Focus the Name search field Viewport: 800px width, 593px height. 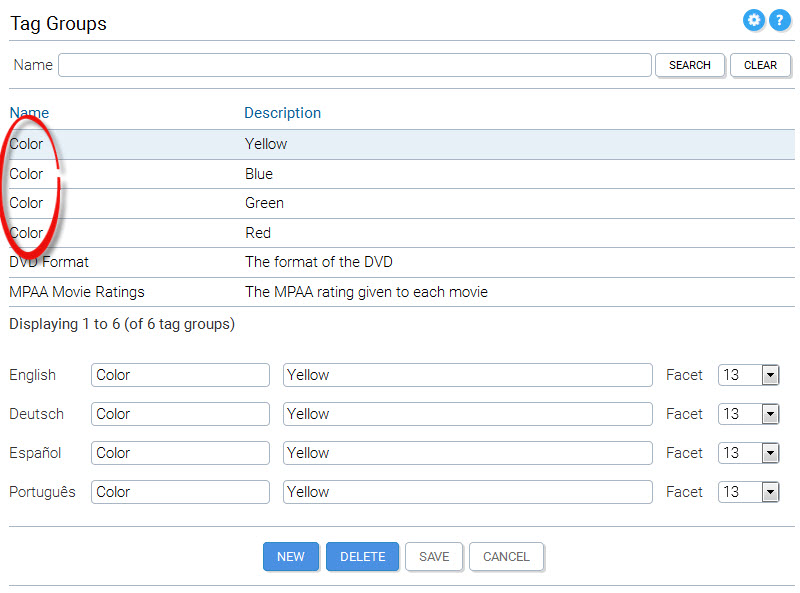(x=355, y=65)
